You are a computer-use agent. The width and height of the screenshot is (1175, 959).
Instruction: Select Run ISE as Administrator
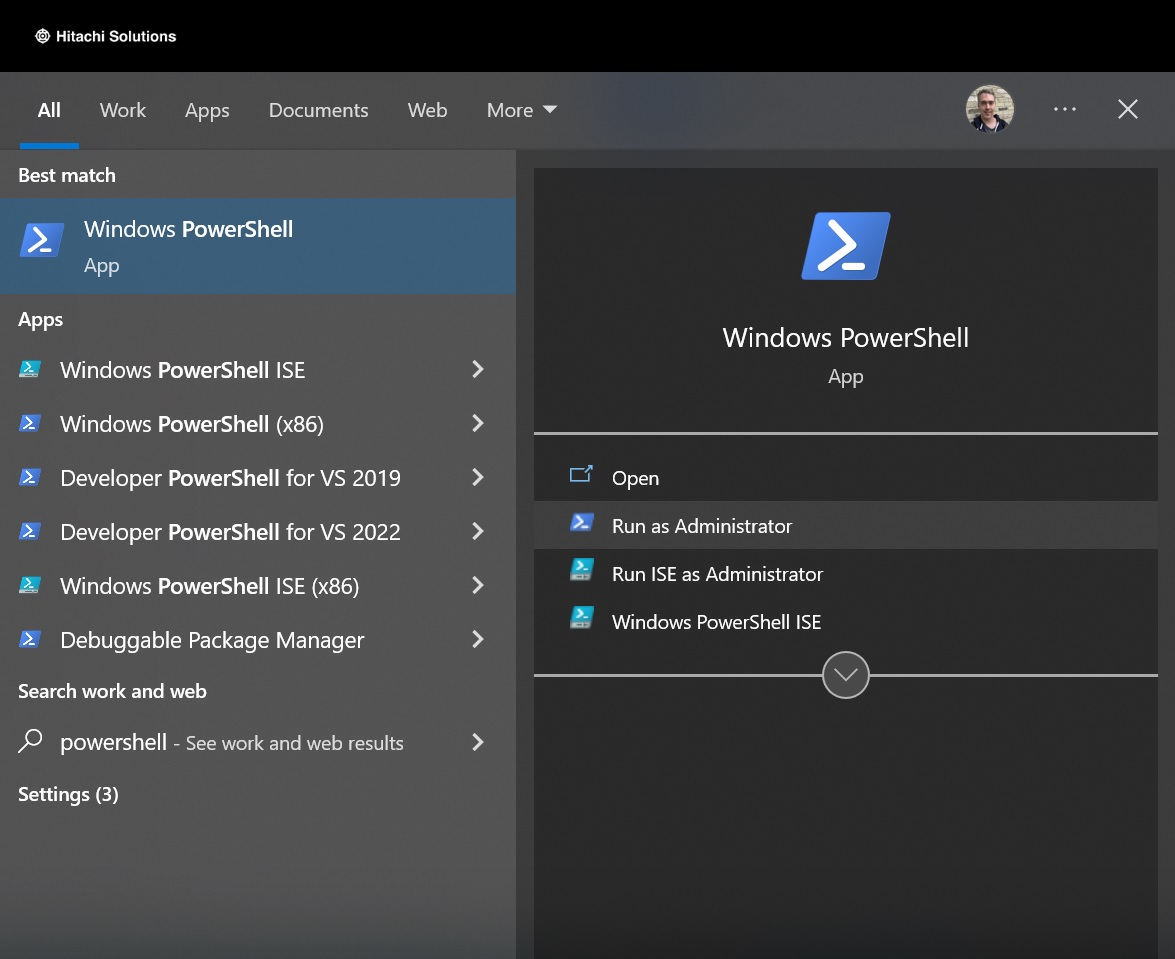[717, 573]
